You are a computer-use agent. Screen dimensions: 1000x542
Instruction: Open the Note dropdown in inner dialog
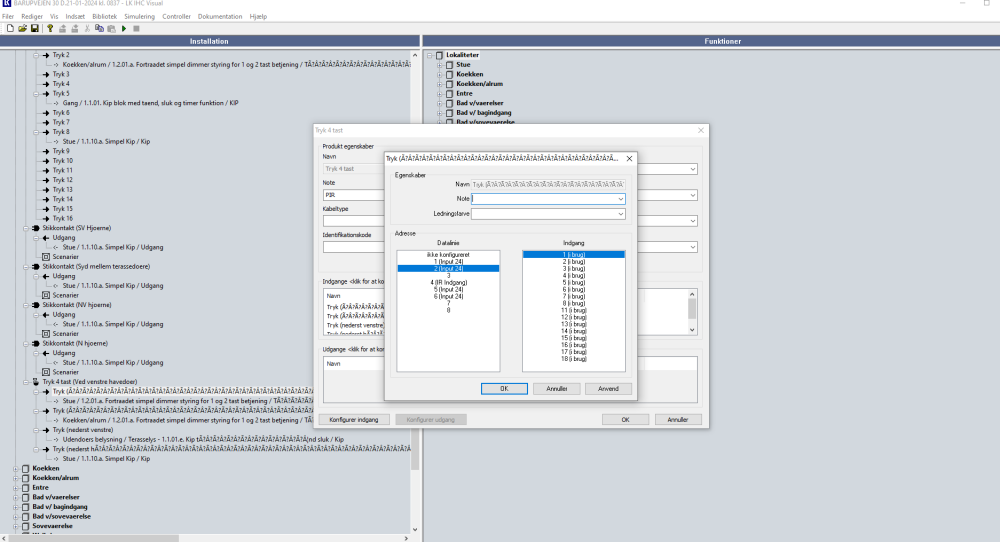pos(620,199)
